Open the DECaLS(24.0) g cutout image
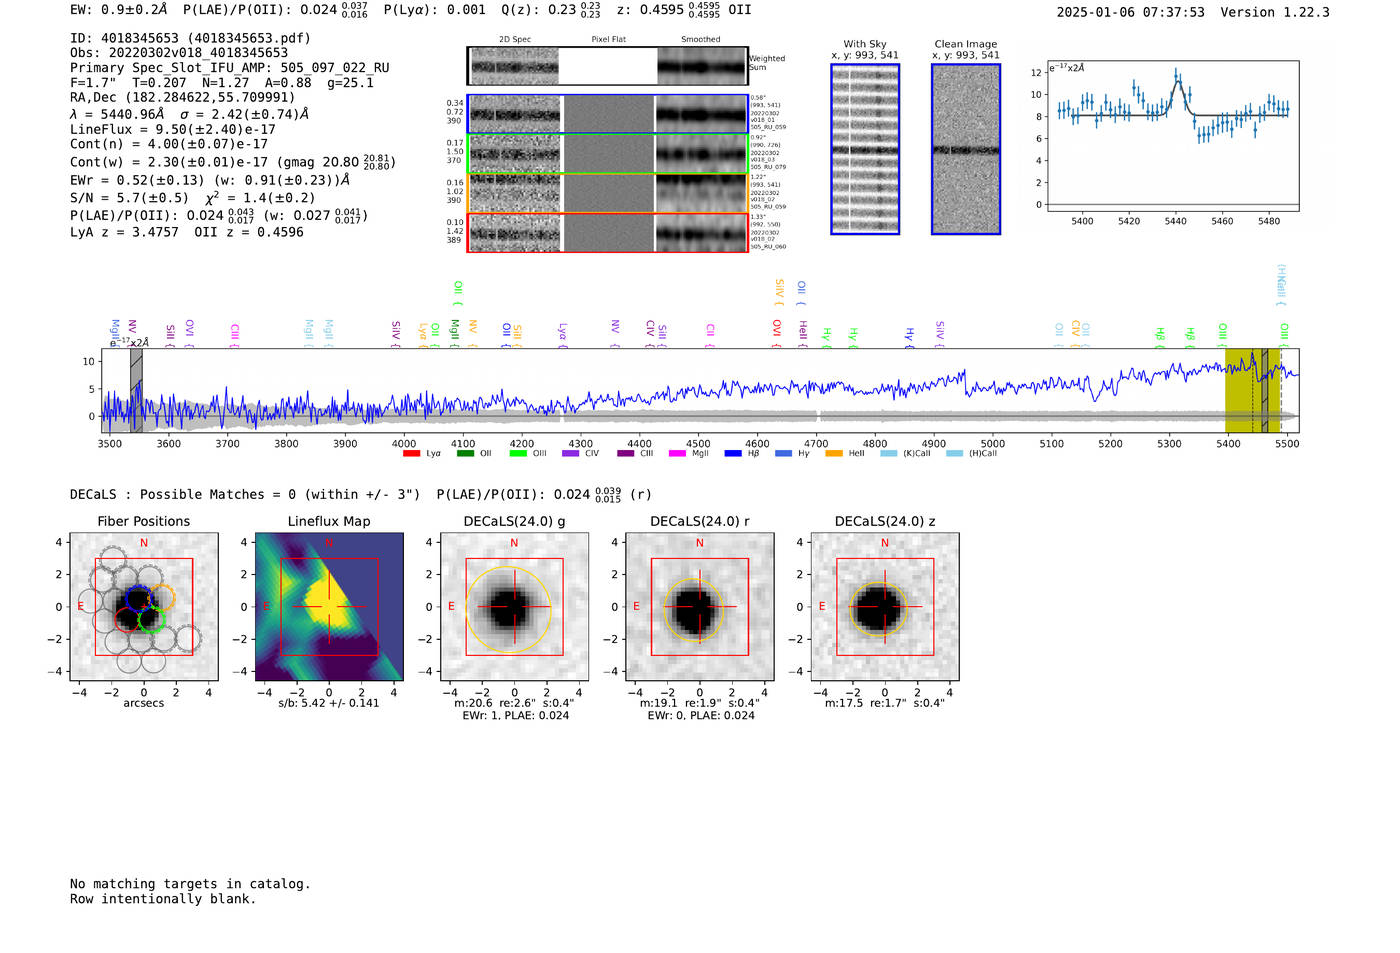1400x953 pixels. [514, 606]
